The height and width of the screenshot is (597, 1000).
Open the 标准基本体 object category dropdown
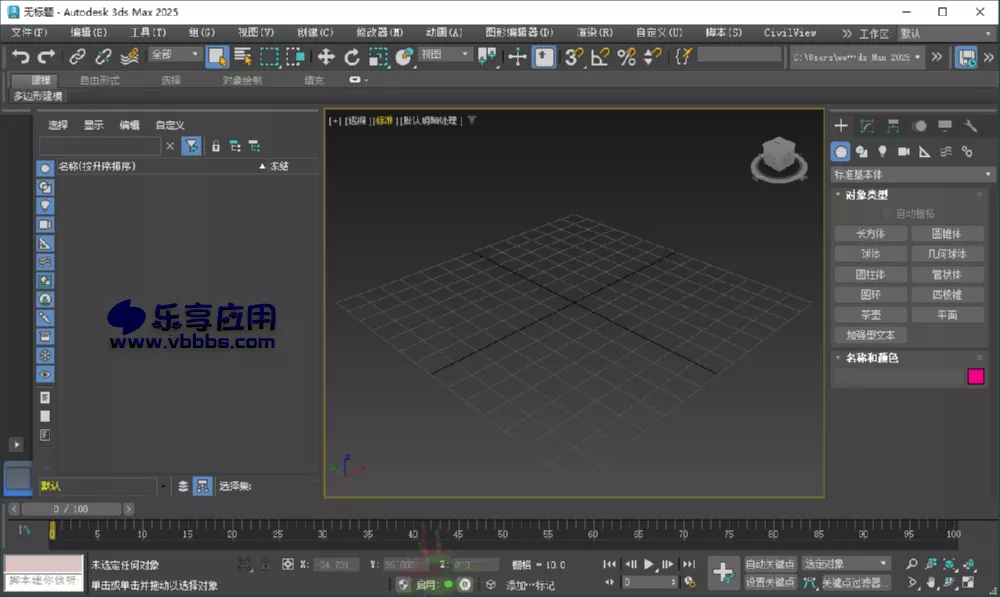point(912,174)
